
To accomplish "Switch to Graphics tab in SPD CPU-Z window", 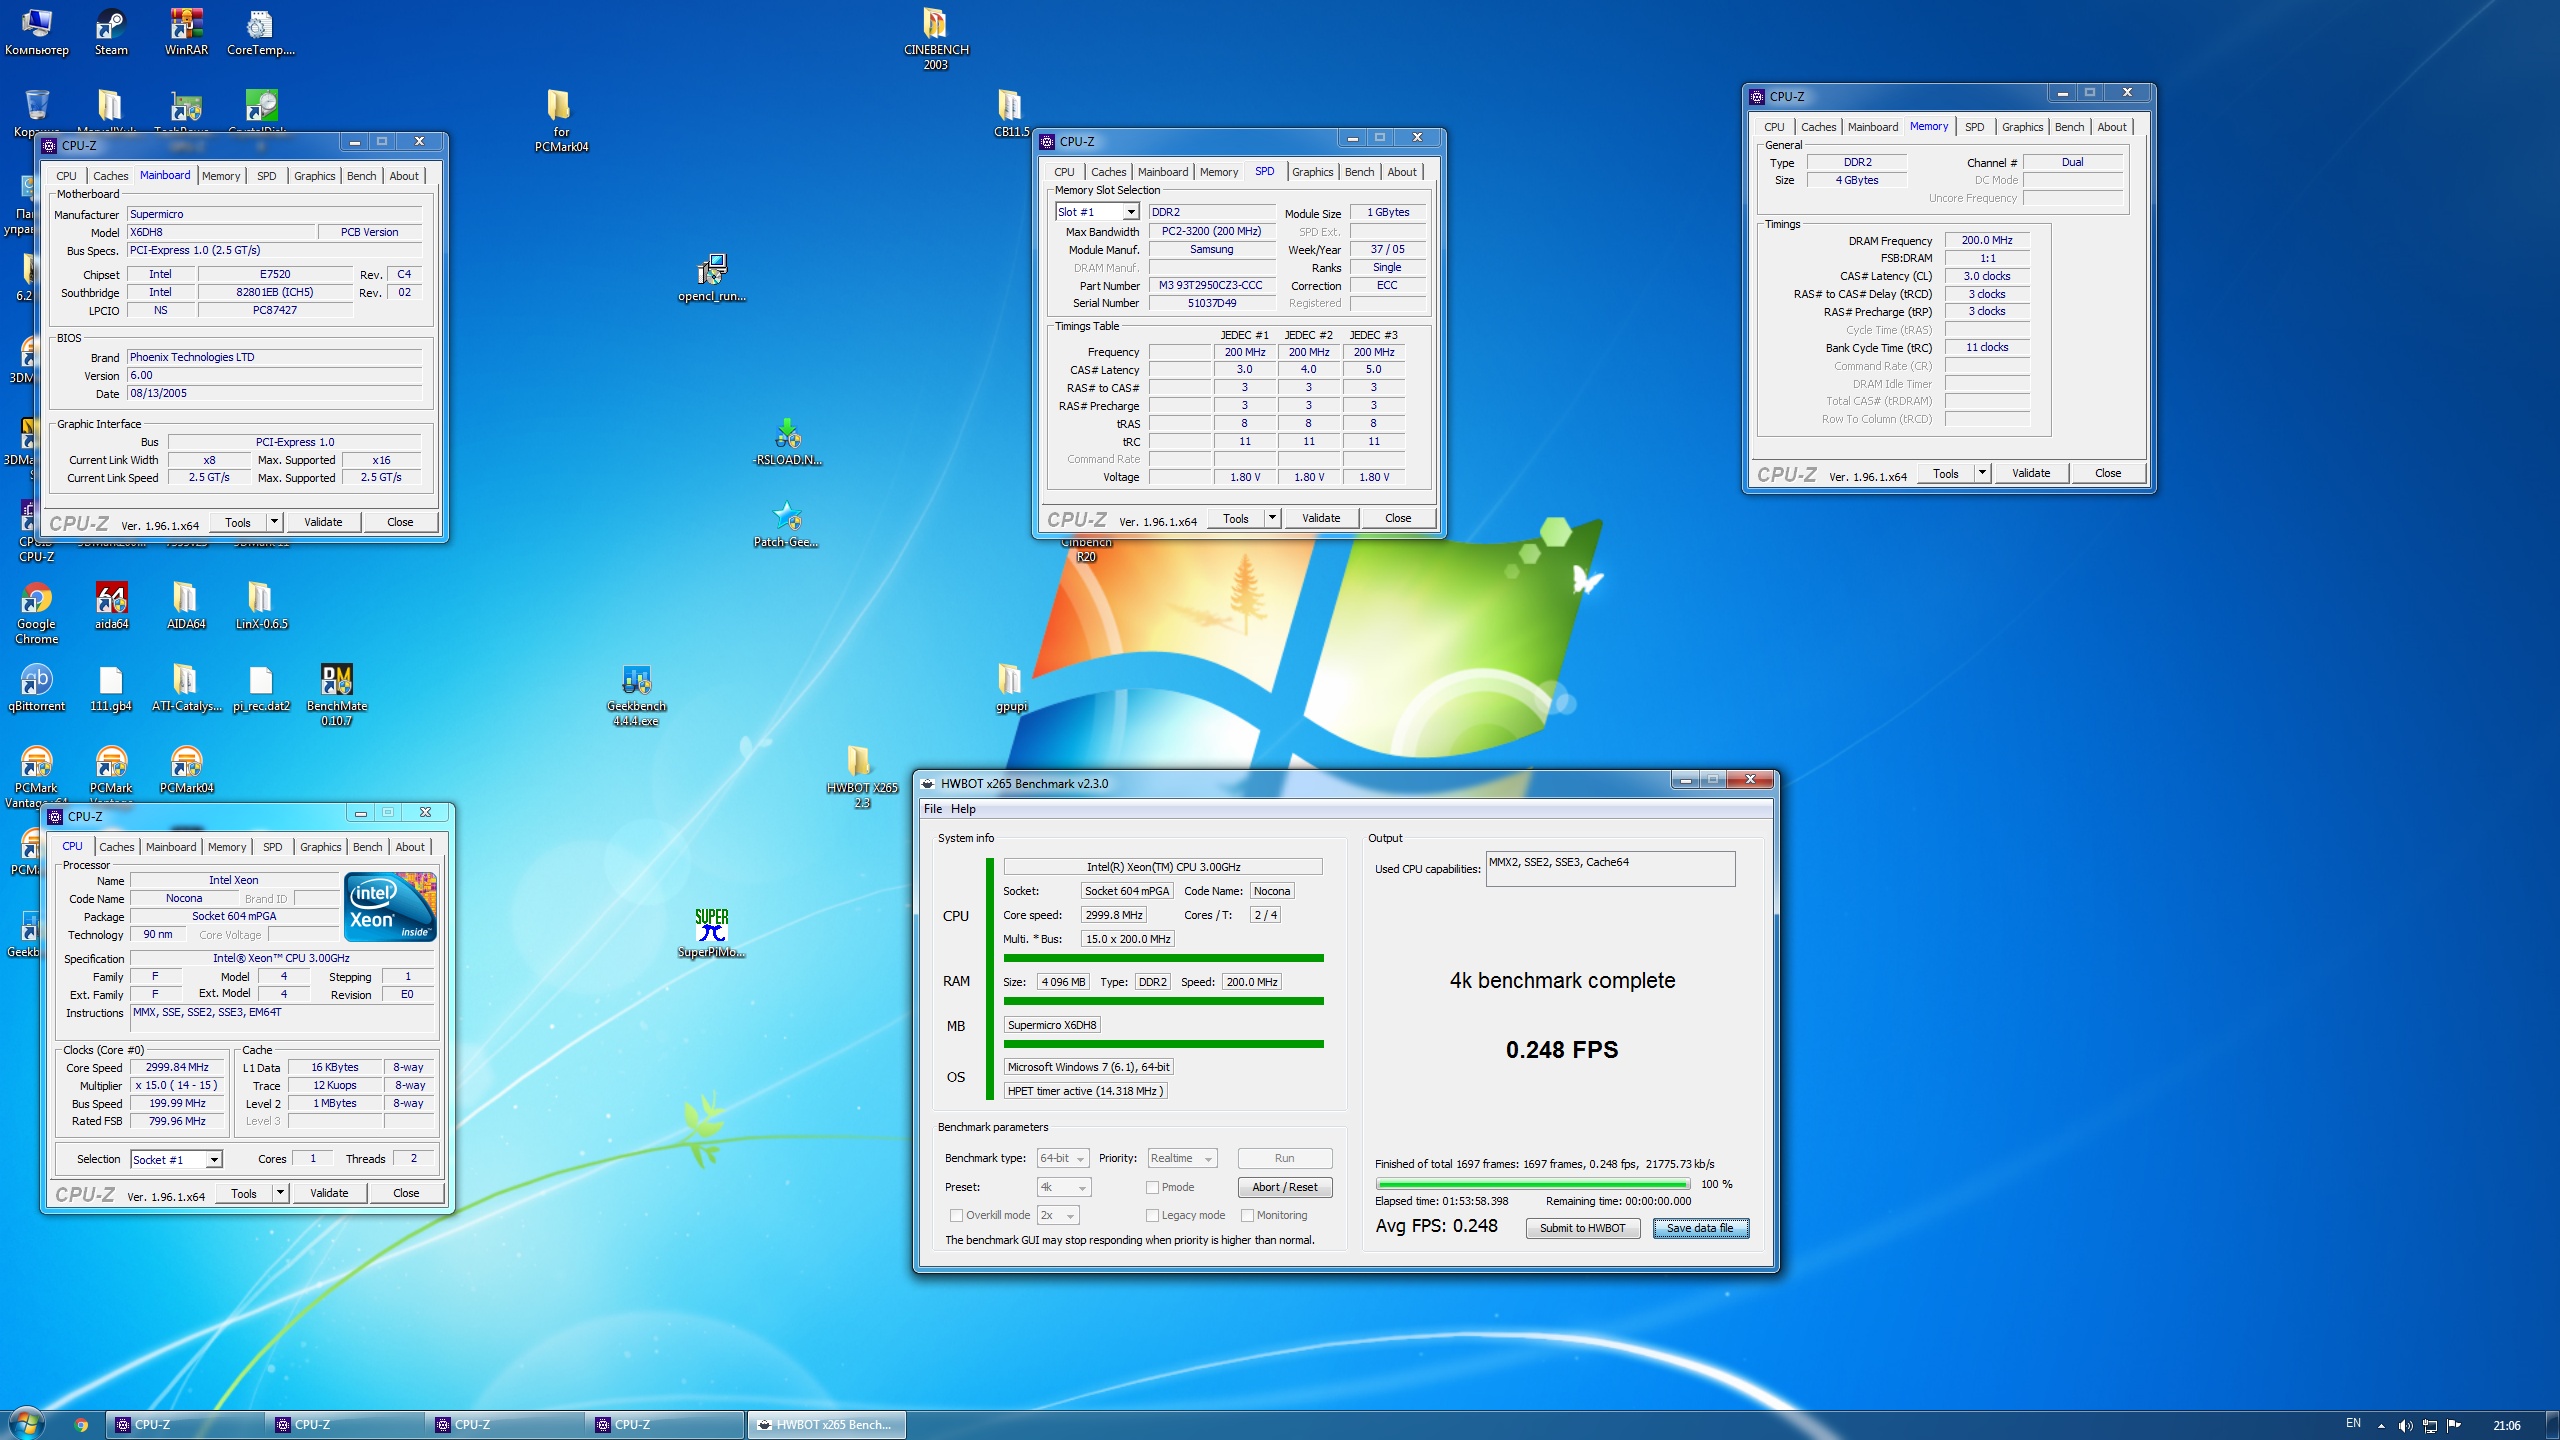I will [1312, 172].
